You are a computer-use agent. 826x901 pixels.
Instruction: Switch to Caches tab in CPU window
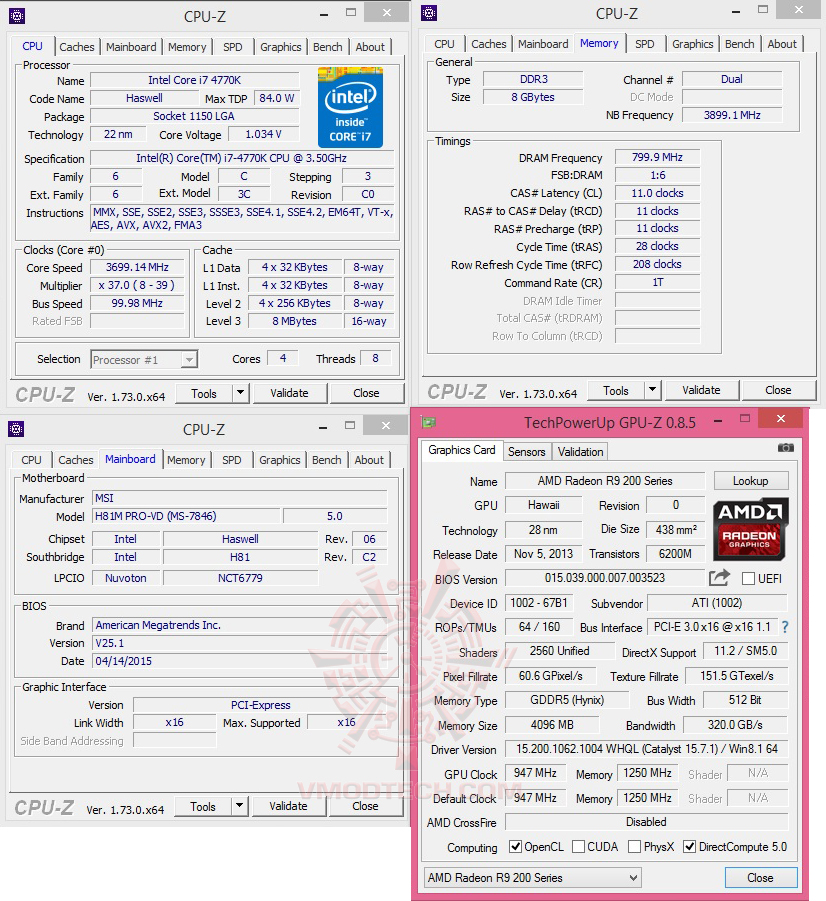76,47
